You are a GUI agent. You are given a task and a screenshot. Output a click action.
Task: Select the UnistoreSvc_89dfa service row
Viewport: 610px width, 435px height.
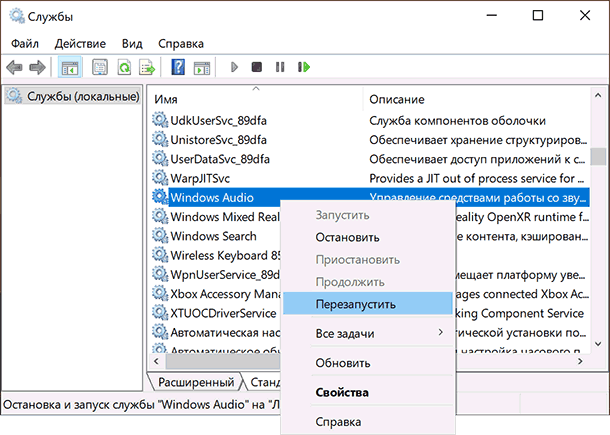coord(370,140)
